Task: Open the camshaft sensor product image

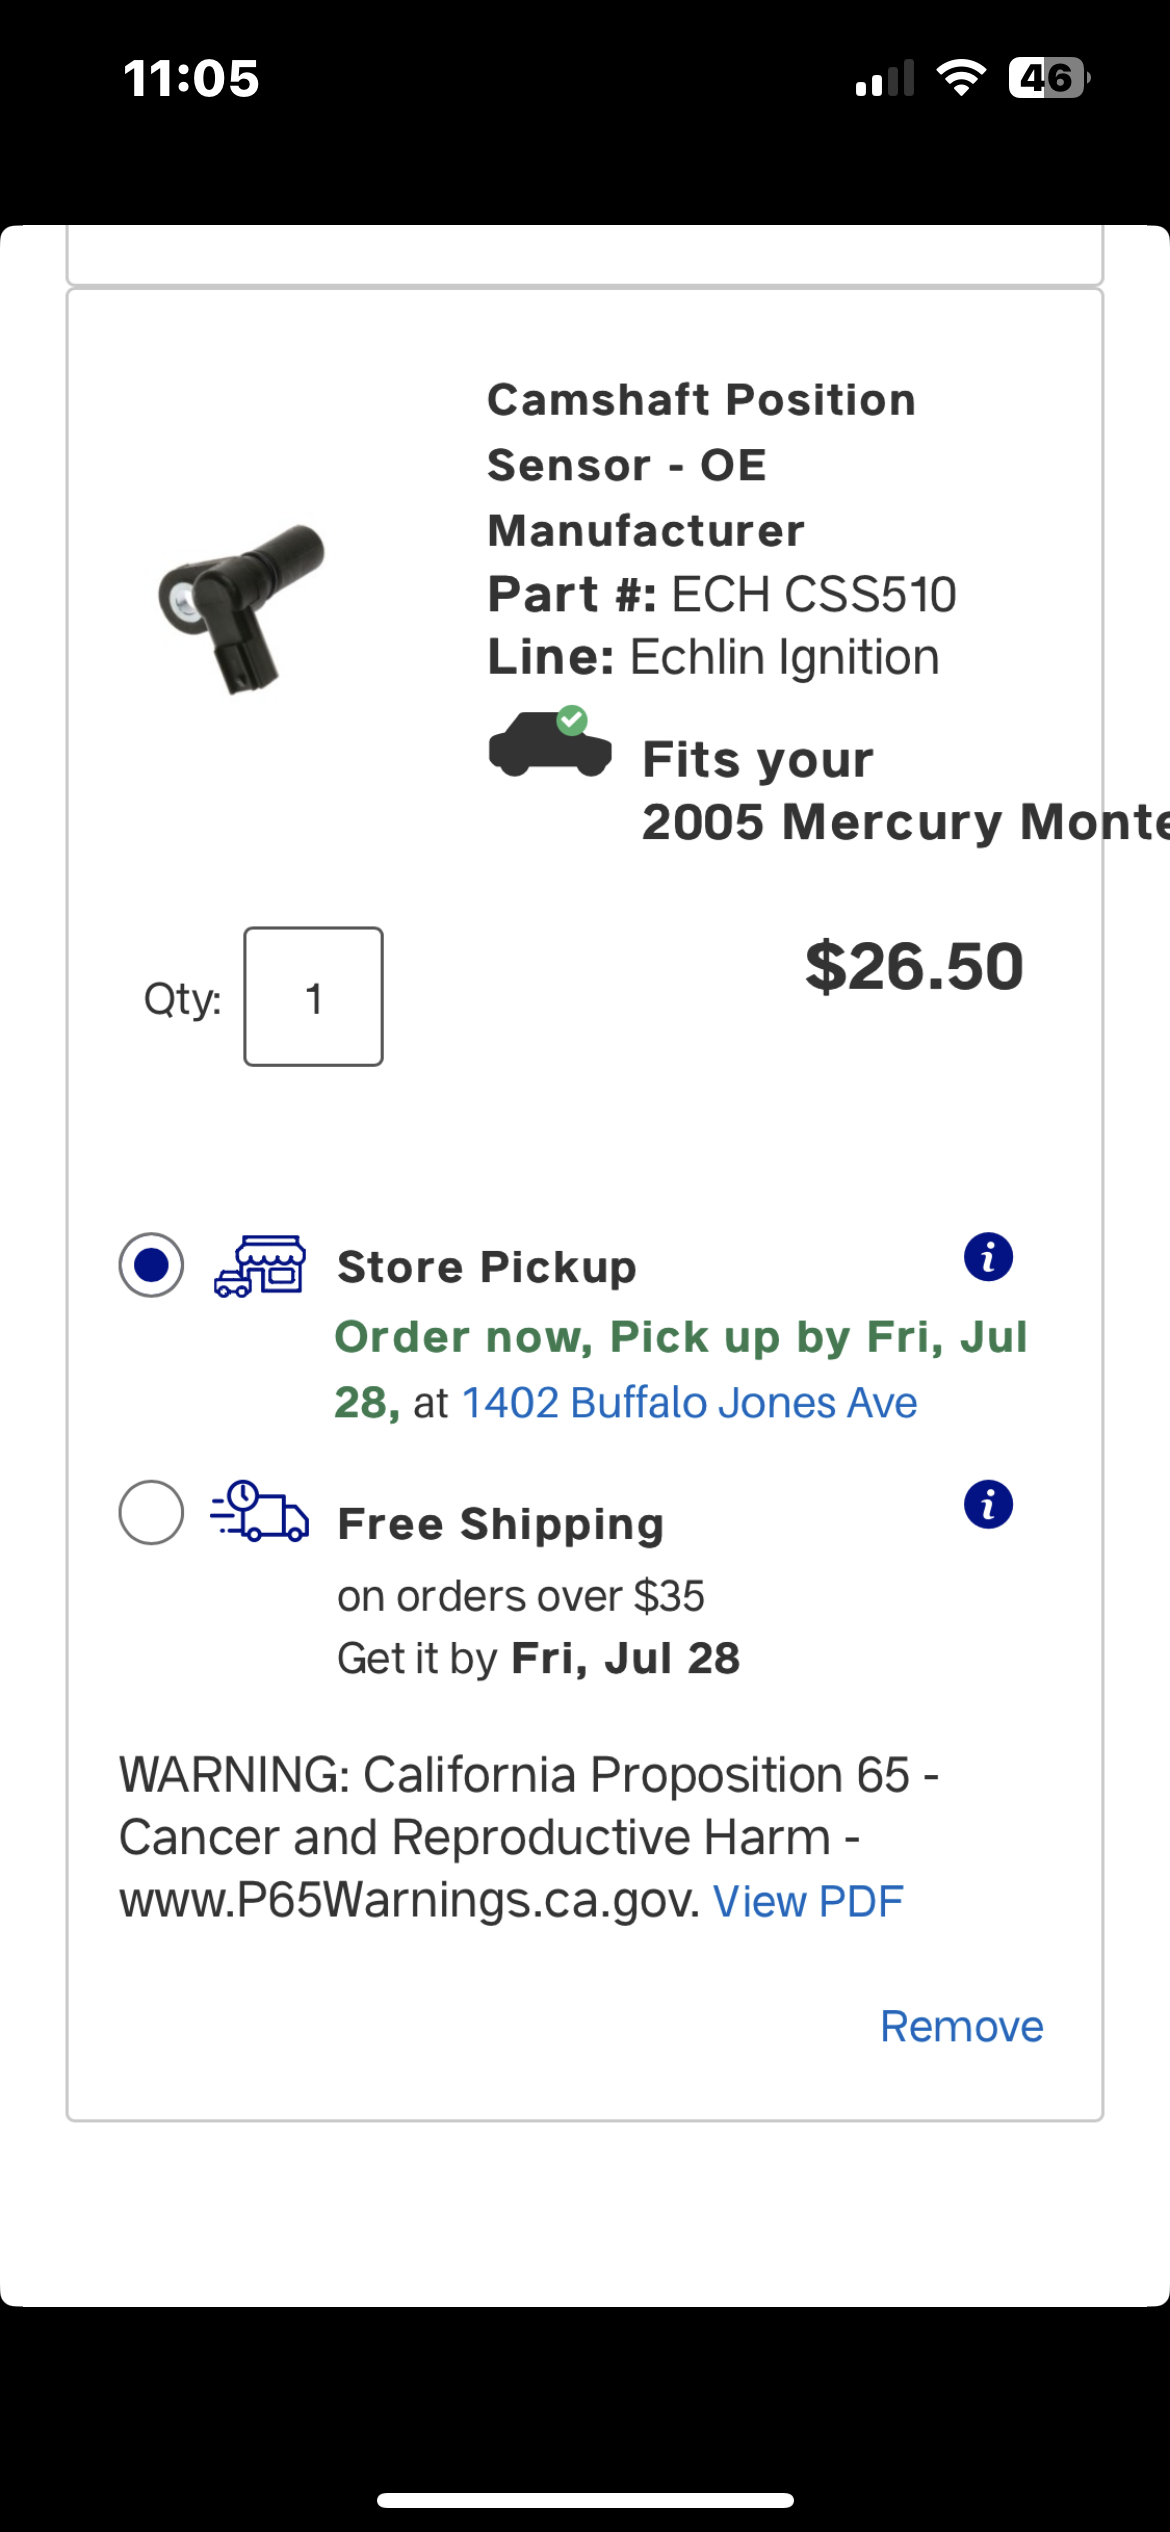Action: point(243,605)
